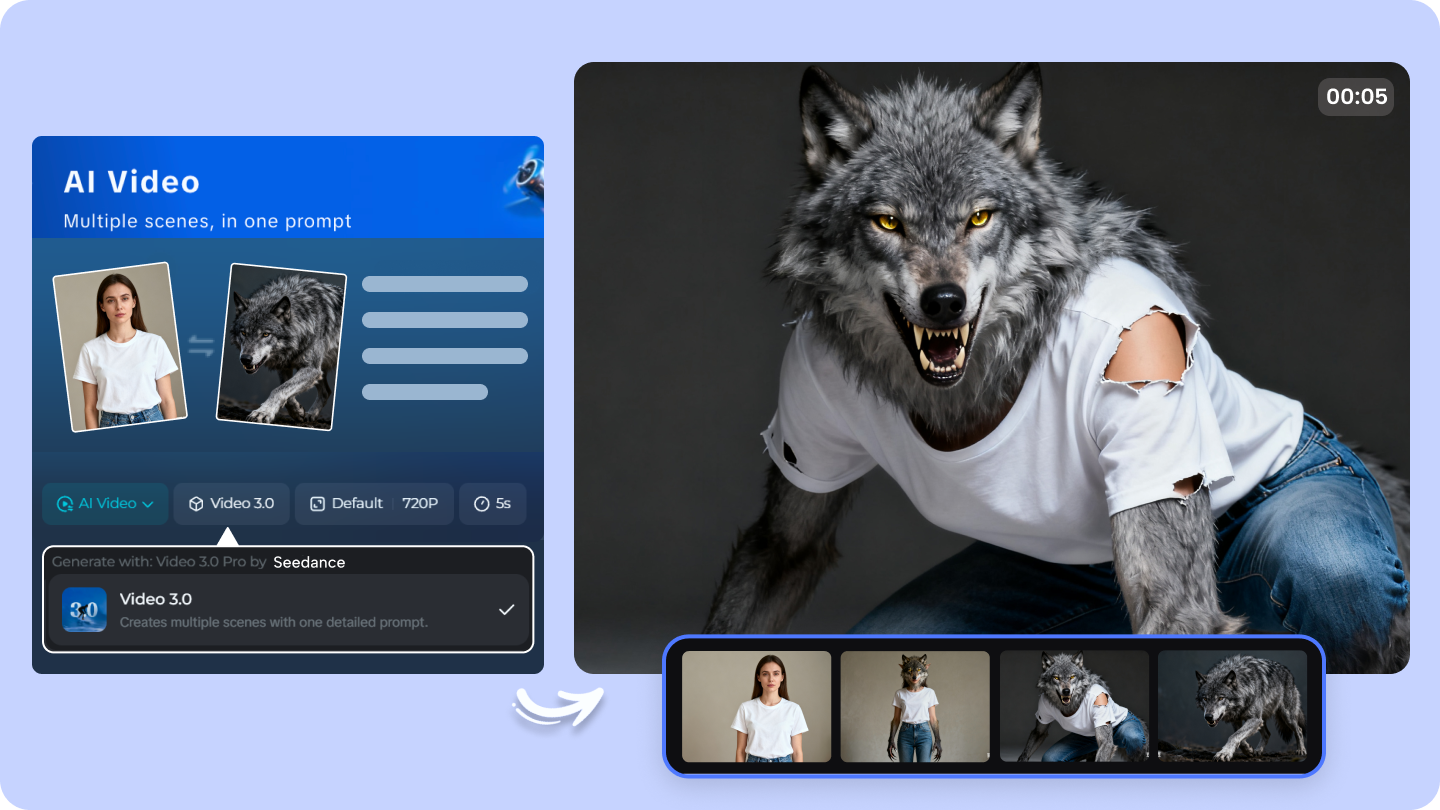1440x810 pixels.
Task: Select the Video 3.0 option in model list
Action: tap(288, 610)
